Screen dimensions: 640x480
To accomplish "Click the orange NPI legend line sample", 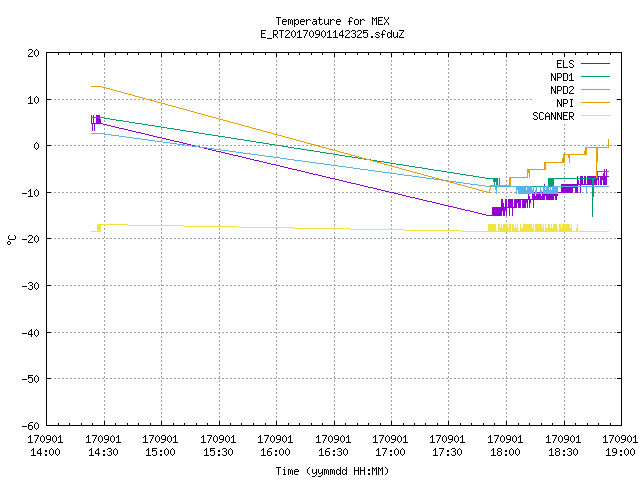I will click(595, 103).
